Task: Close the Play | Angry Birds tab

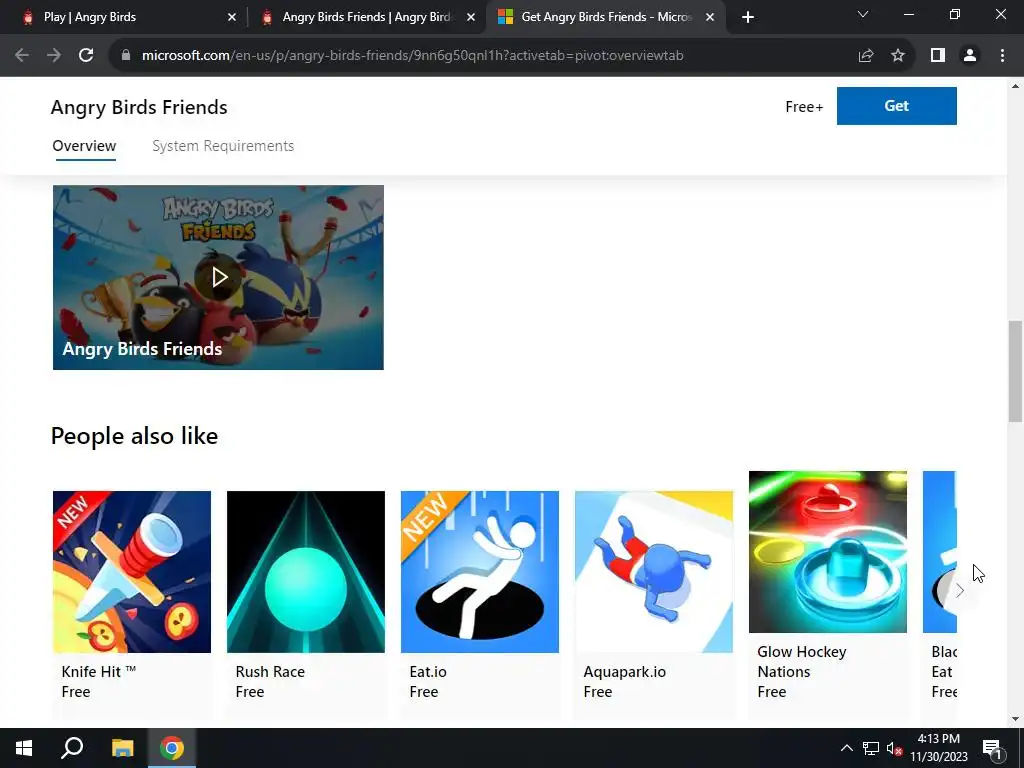Action: [232, 18]
